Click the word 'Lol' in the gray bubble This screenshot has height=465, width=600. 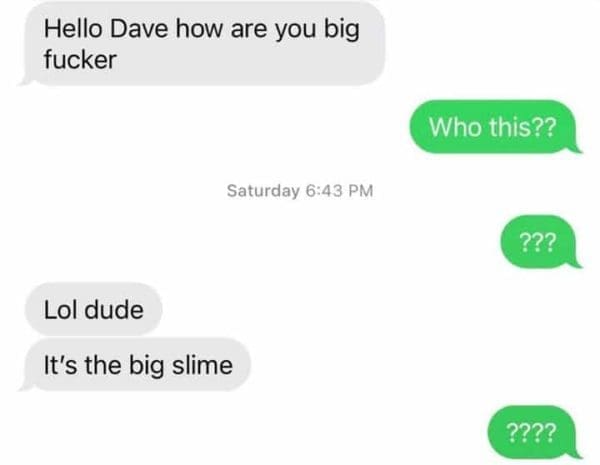click(61, 309)
